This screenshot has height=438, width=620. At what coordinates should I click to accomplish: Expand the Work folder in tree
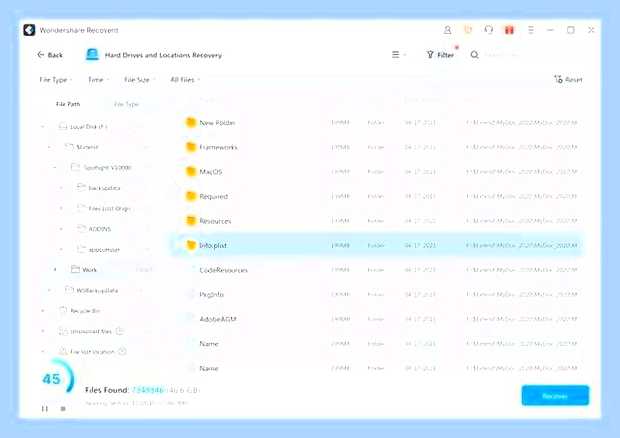[x=55, y=270]
